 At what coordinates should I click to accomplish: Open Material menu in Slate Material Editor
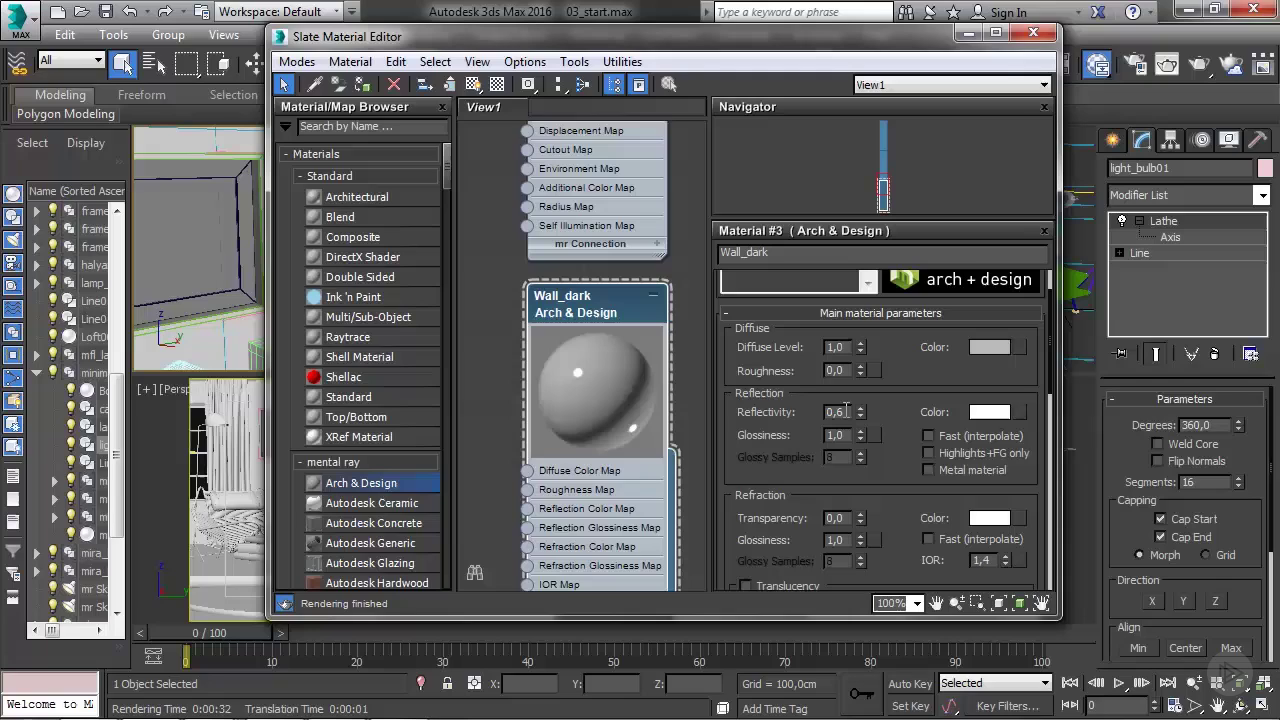pos(350,62)
